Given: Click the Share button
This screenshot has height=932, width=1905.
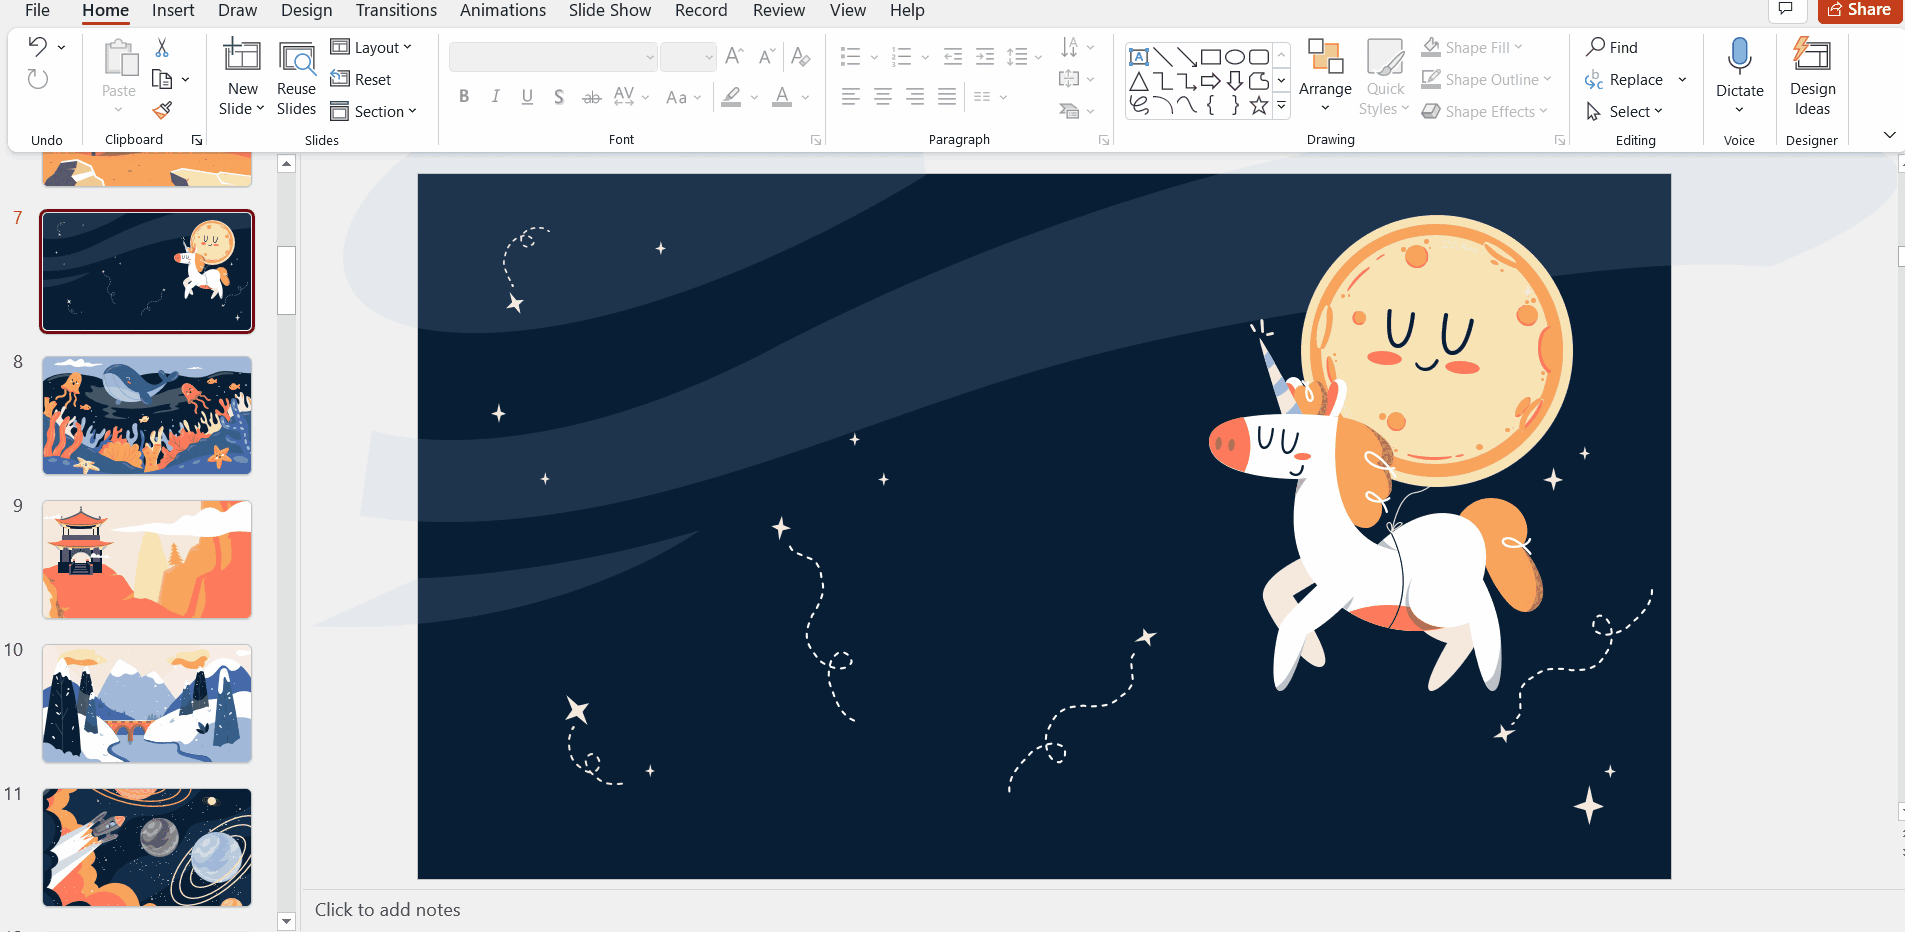Looking at the screenshot, I should click(x=1859, y=10).
